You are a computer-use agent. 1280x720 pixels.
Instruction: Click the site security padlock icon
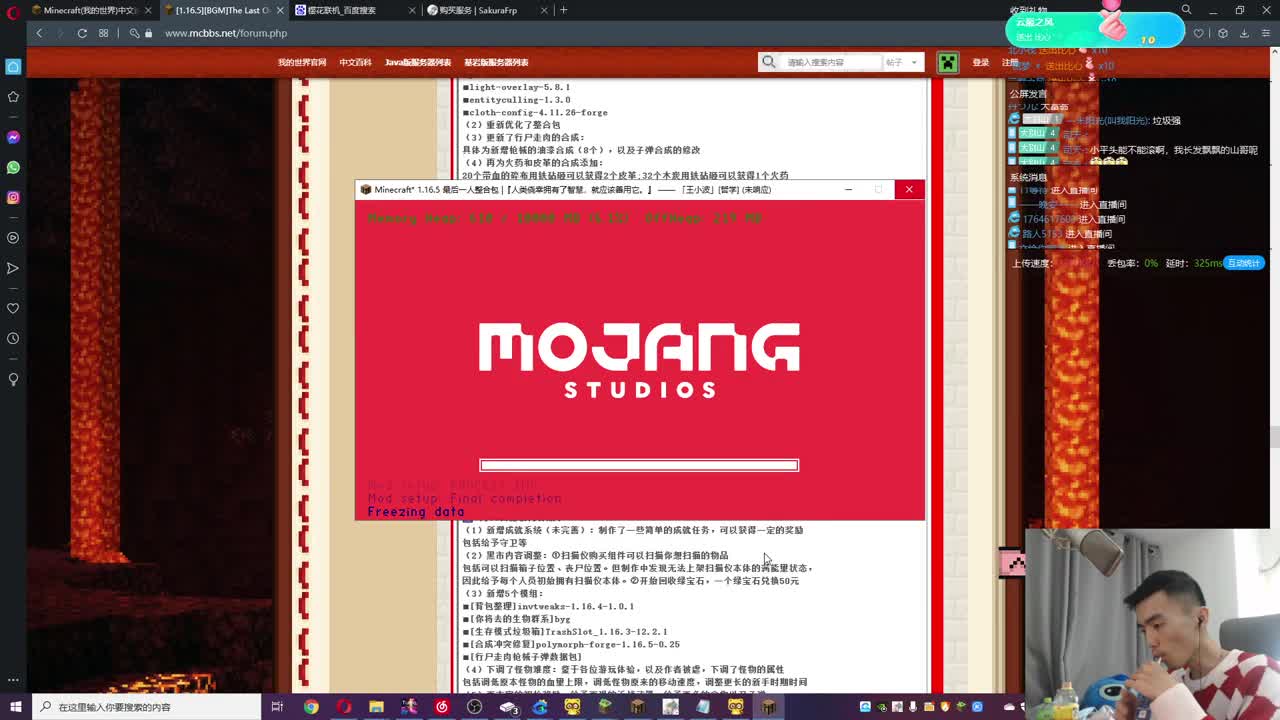coord(148,33)
